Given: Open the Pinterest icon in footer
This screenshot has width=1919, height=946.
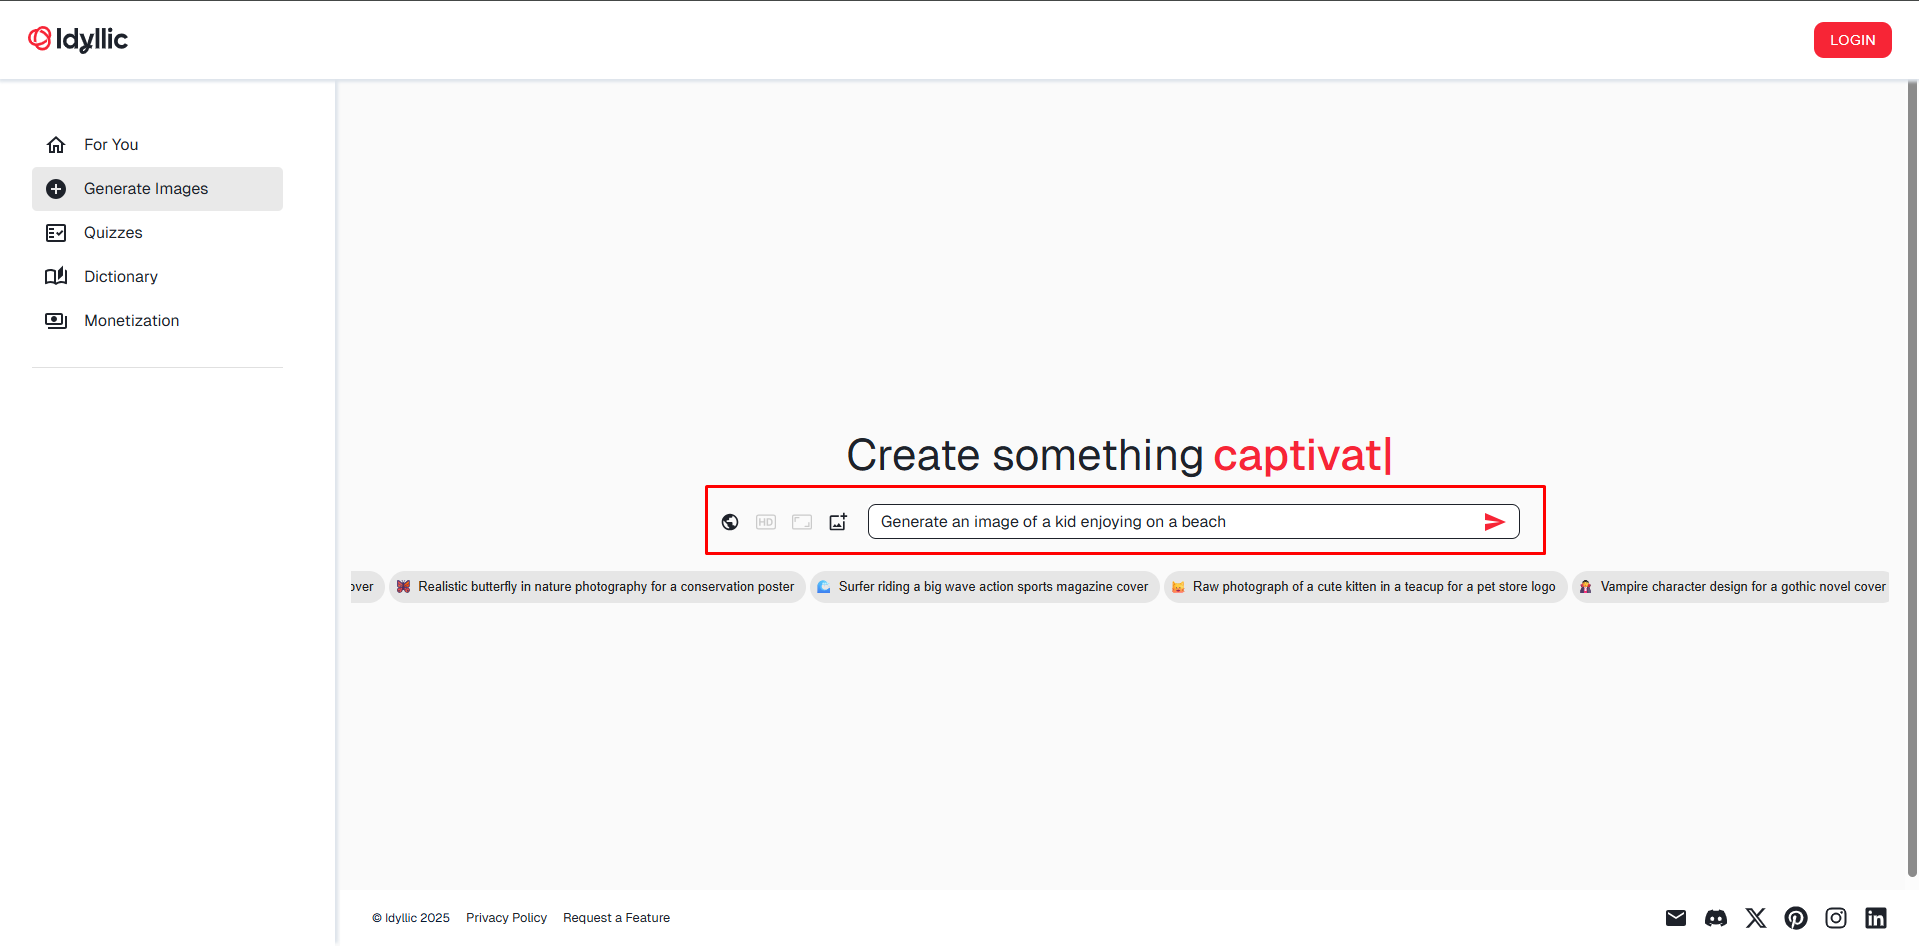Looking at the screenshot, I should pyautogui.click(x=1796, y=918).
